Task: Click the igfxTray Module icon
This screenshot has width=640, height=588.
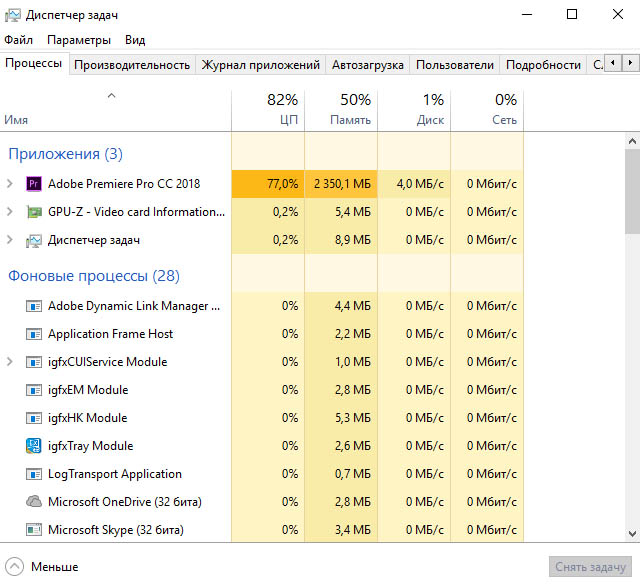Action: (34, 446)
